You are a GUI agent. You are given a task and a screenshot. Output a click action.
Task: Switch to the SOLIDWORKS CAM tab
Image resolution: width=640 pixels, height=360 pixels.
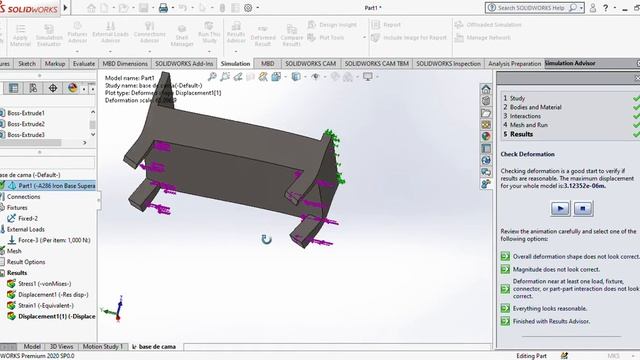[x=310, y=64]
